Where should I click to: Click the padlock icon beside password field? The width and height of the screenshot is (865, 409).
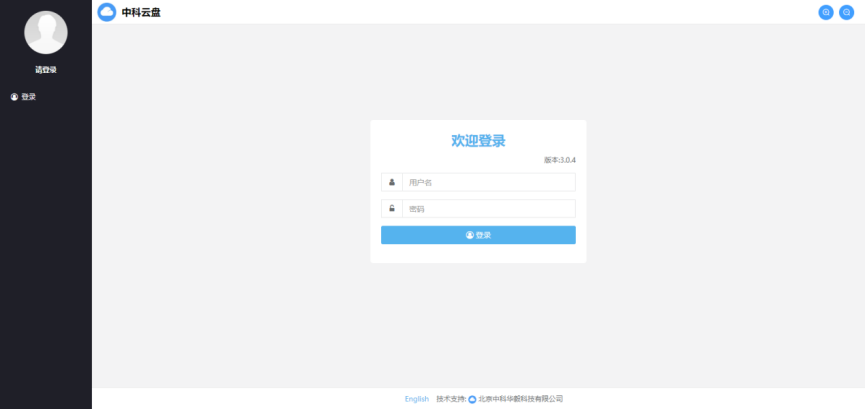pos(392,208)
